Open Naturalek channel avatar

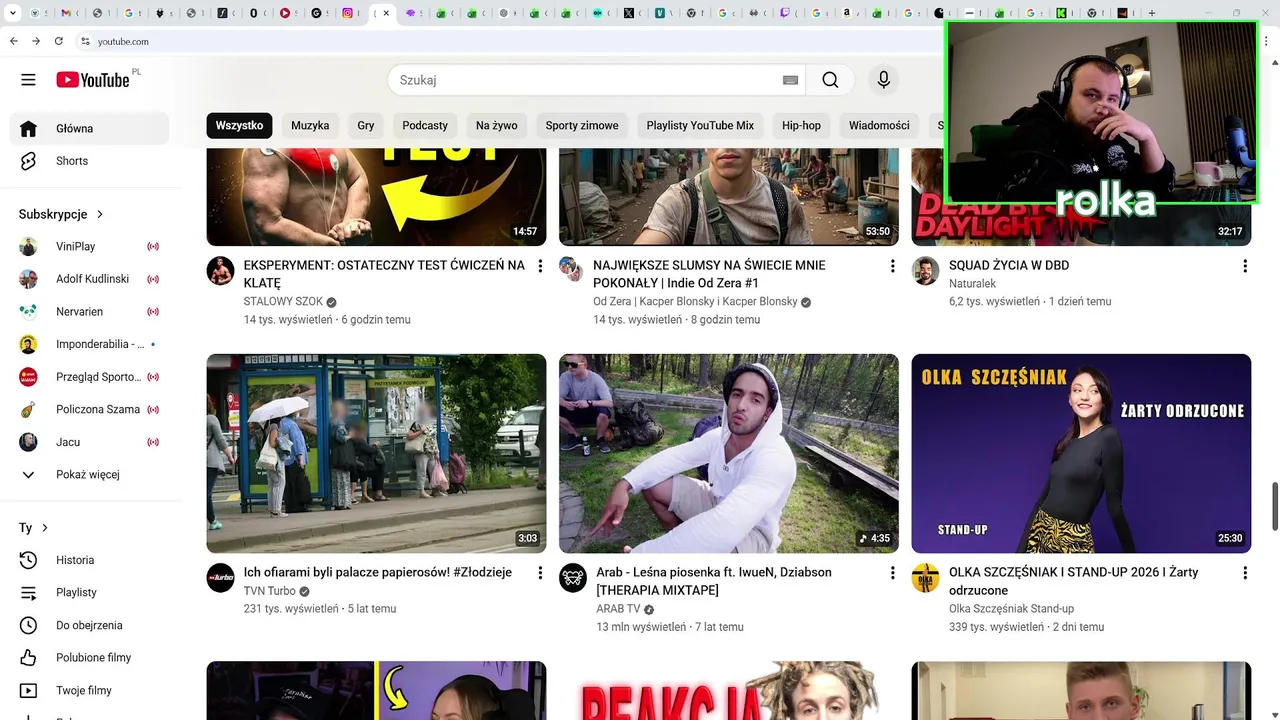pyautogui.click(x=925, y=270)
